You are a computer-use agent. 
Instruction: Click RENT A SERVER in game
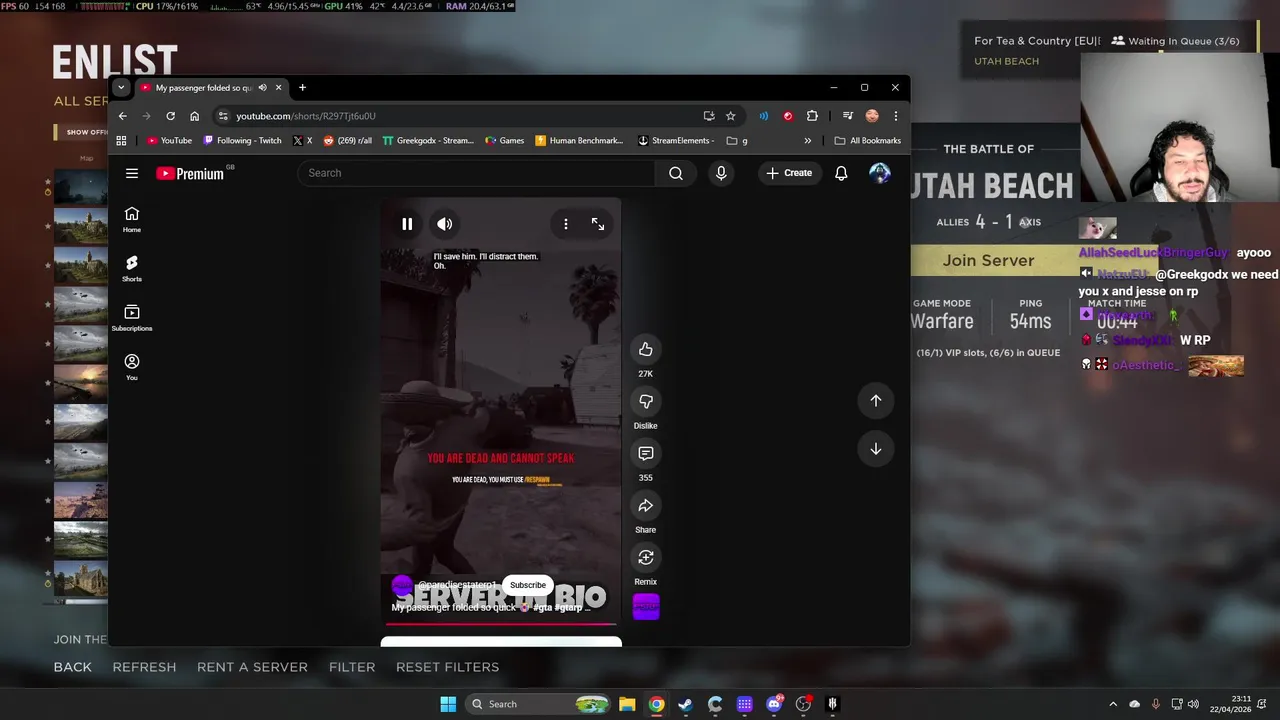coord(252,667)
